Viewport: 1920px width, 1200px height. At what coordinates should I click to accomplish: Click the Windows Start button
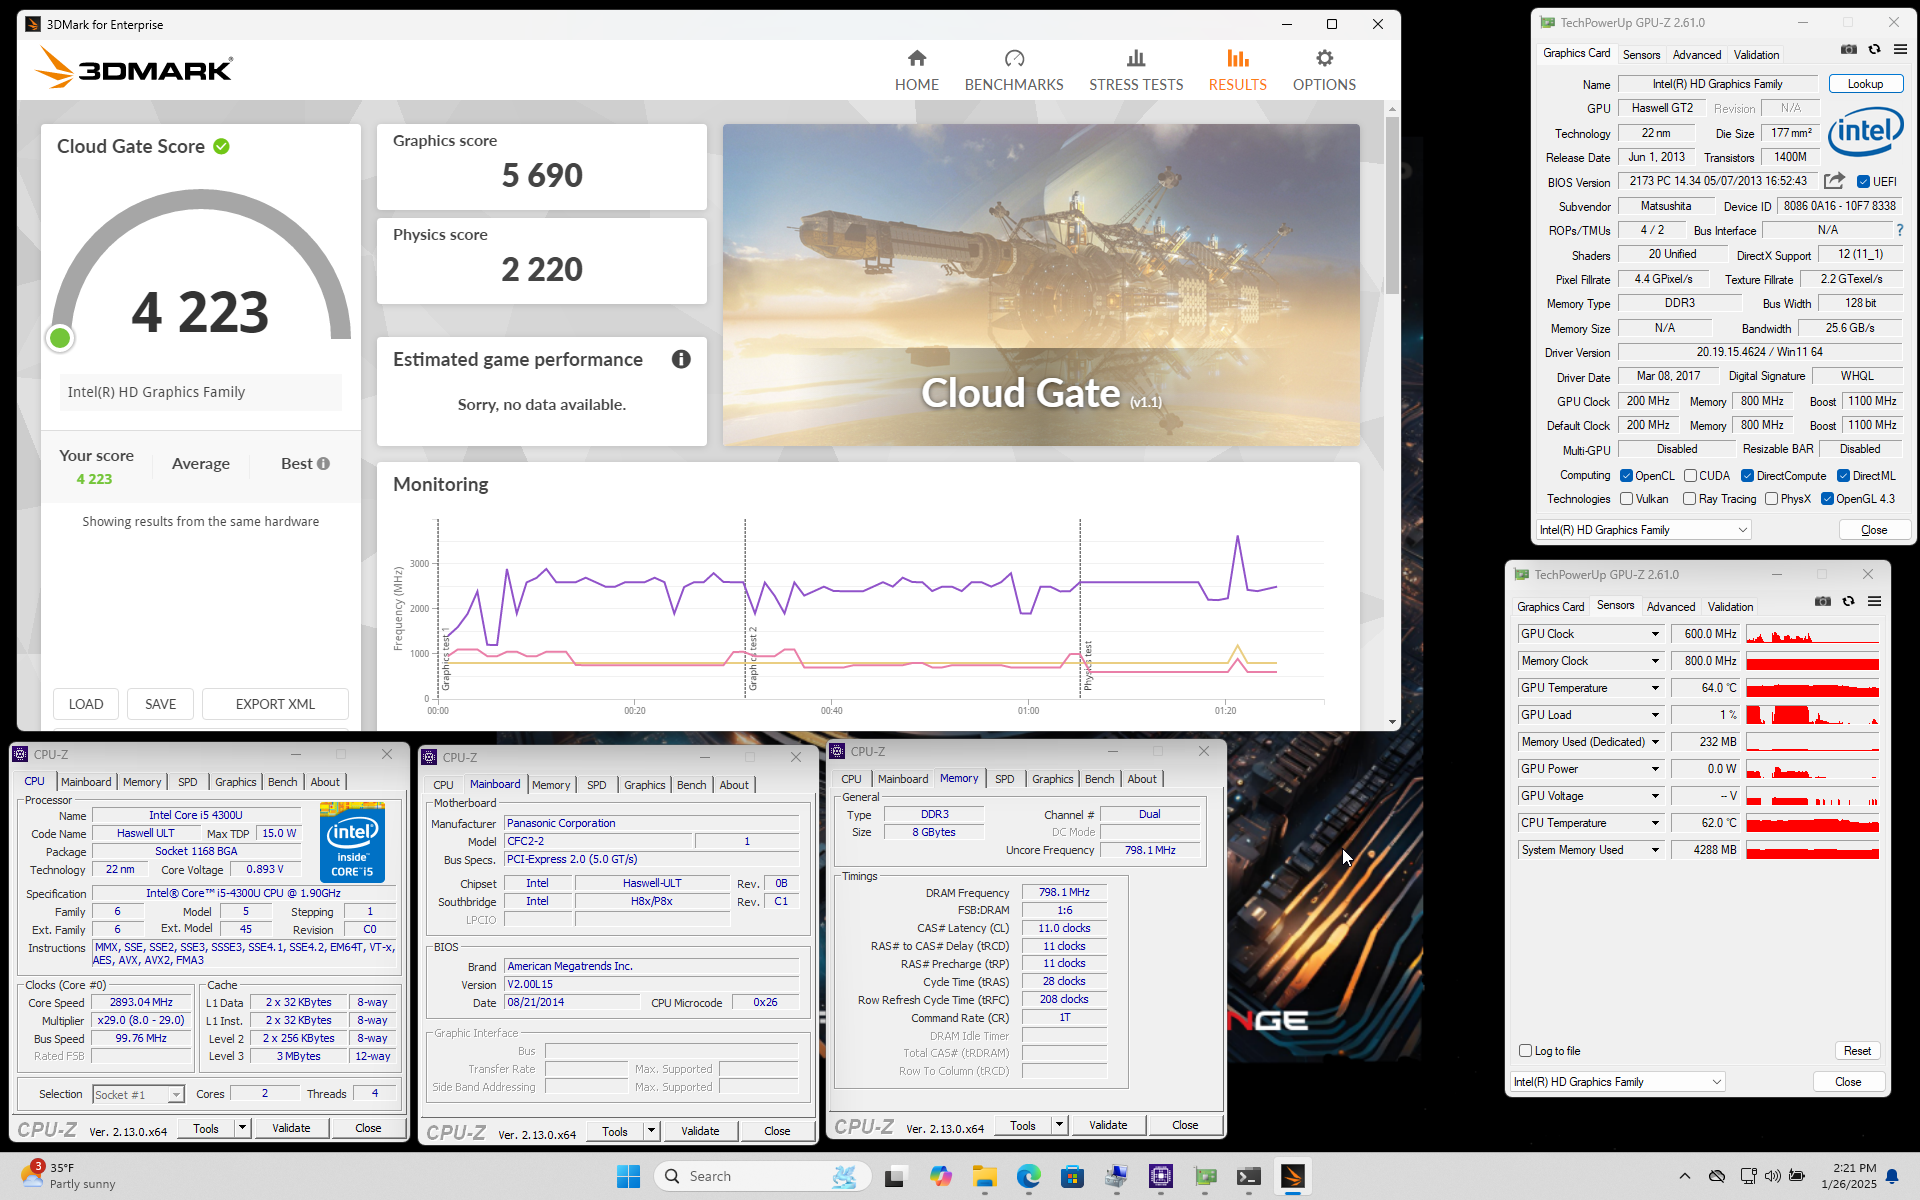(628, 1176)
